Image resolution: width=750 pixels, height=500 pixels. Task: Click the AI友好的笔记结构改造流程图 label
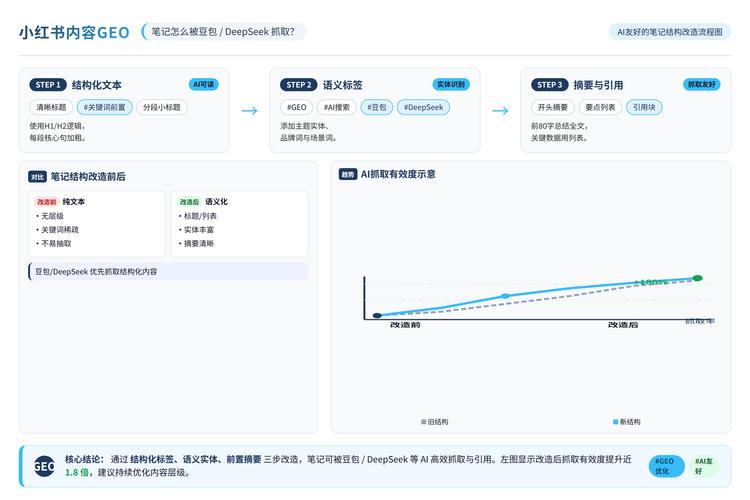tap(670, 32)
